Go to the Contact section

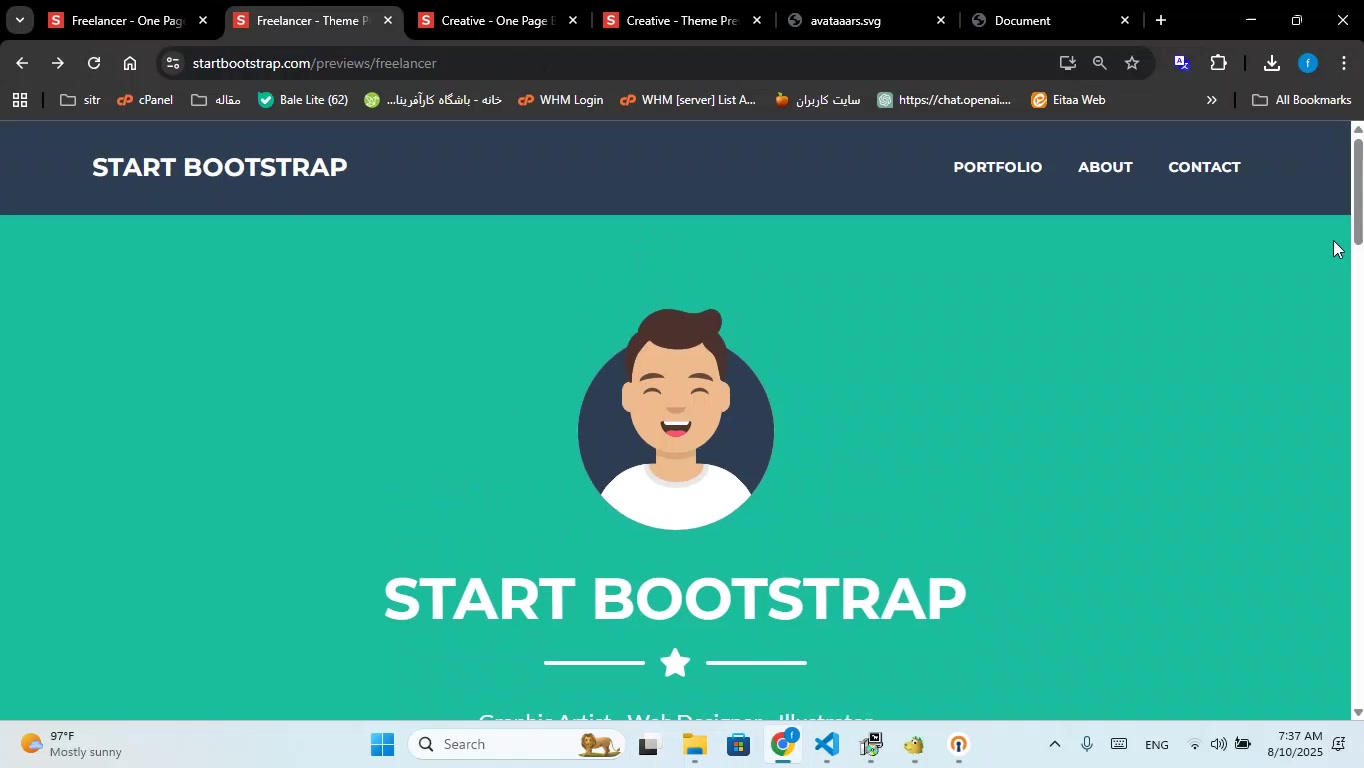1204,167
